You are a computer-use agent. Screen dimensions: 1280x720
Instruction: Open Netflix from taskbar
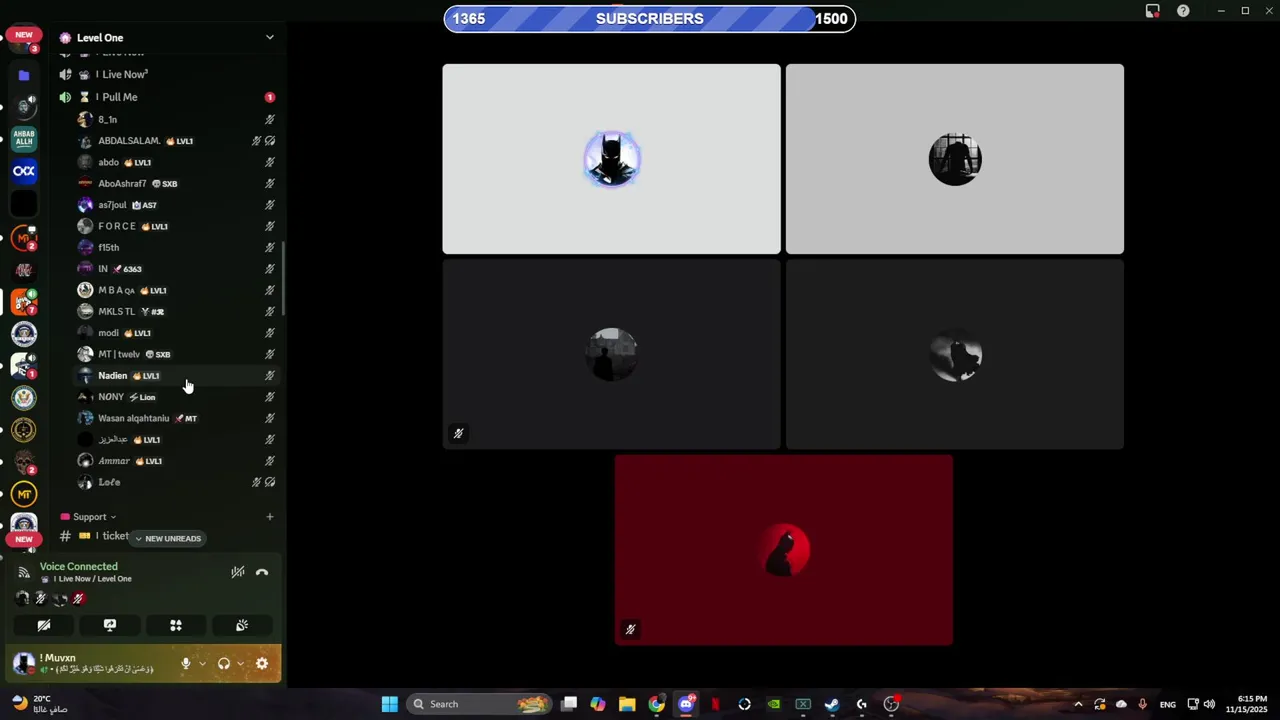click(715, 704)
